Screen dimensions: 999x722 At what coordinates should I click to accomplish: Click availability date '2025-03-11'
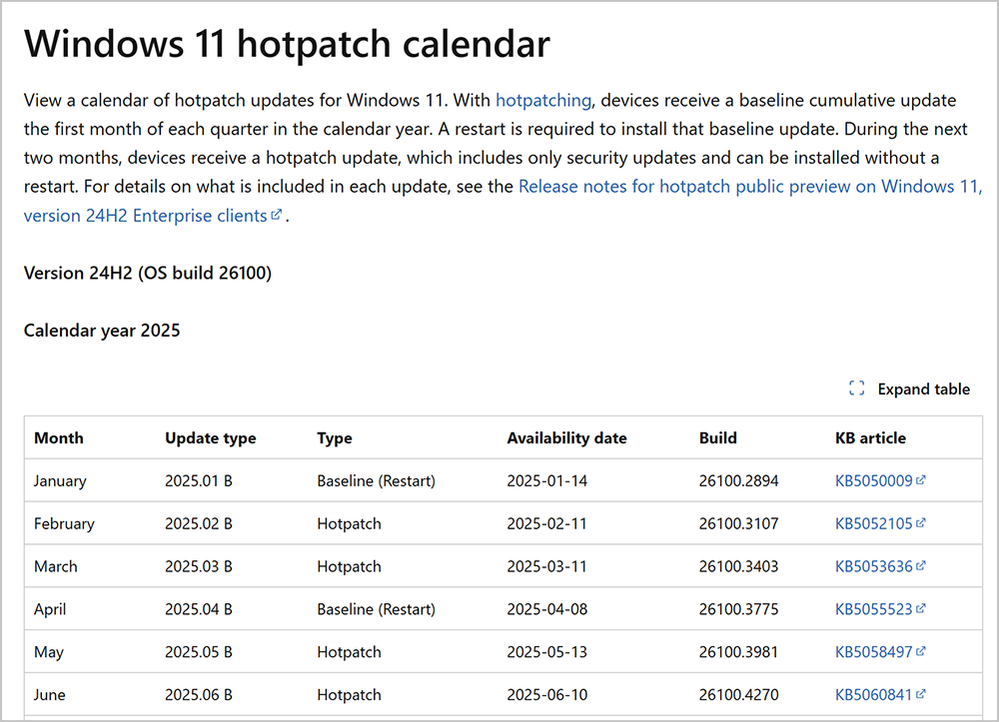(547, 567)
